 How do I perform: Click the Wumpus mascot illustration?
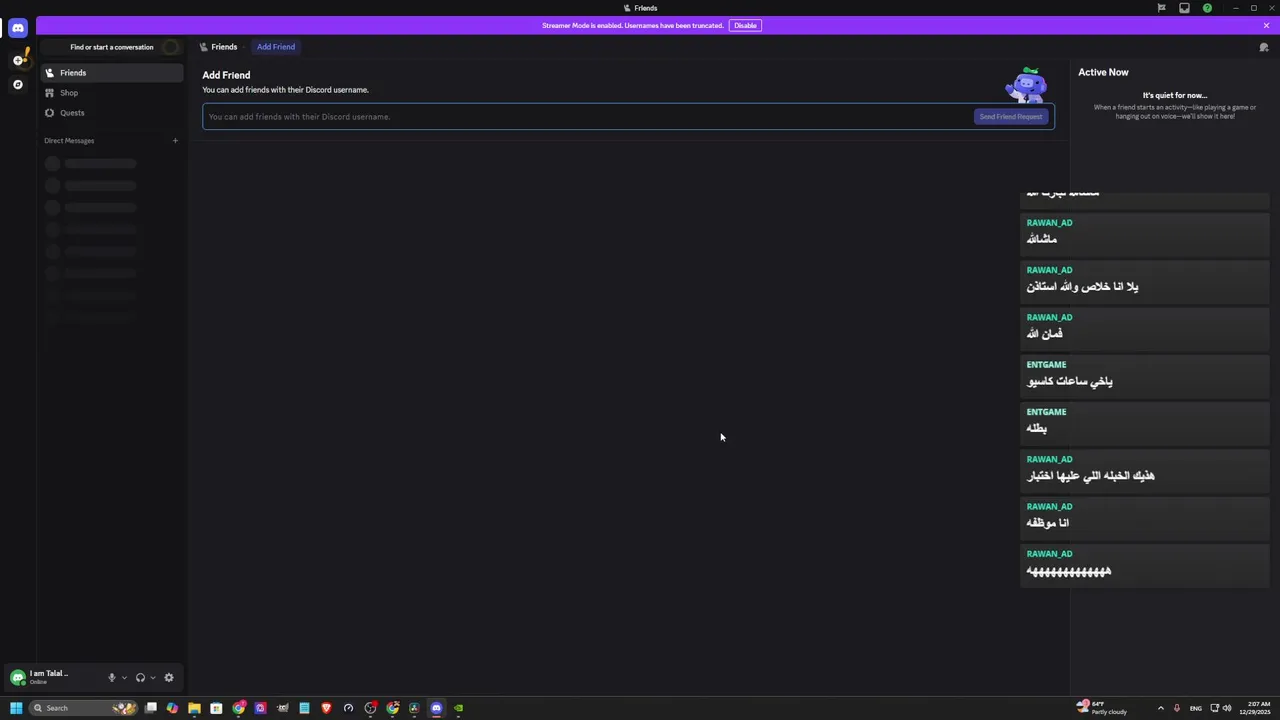pos(1026,85)
